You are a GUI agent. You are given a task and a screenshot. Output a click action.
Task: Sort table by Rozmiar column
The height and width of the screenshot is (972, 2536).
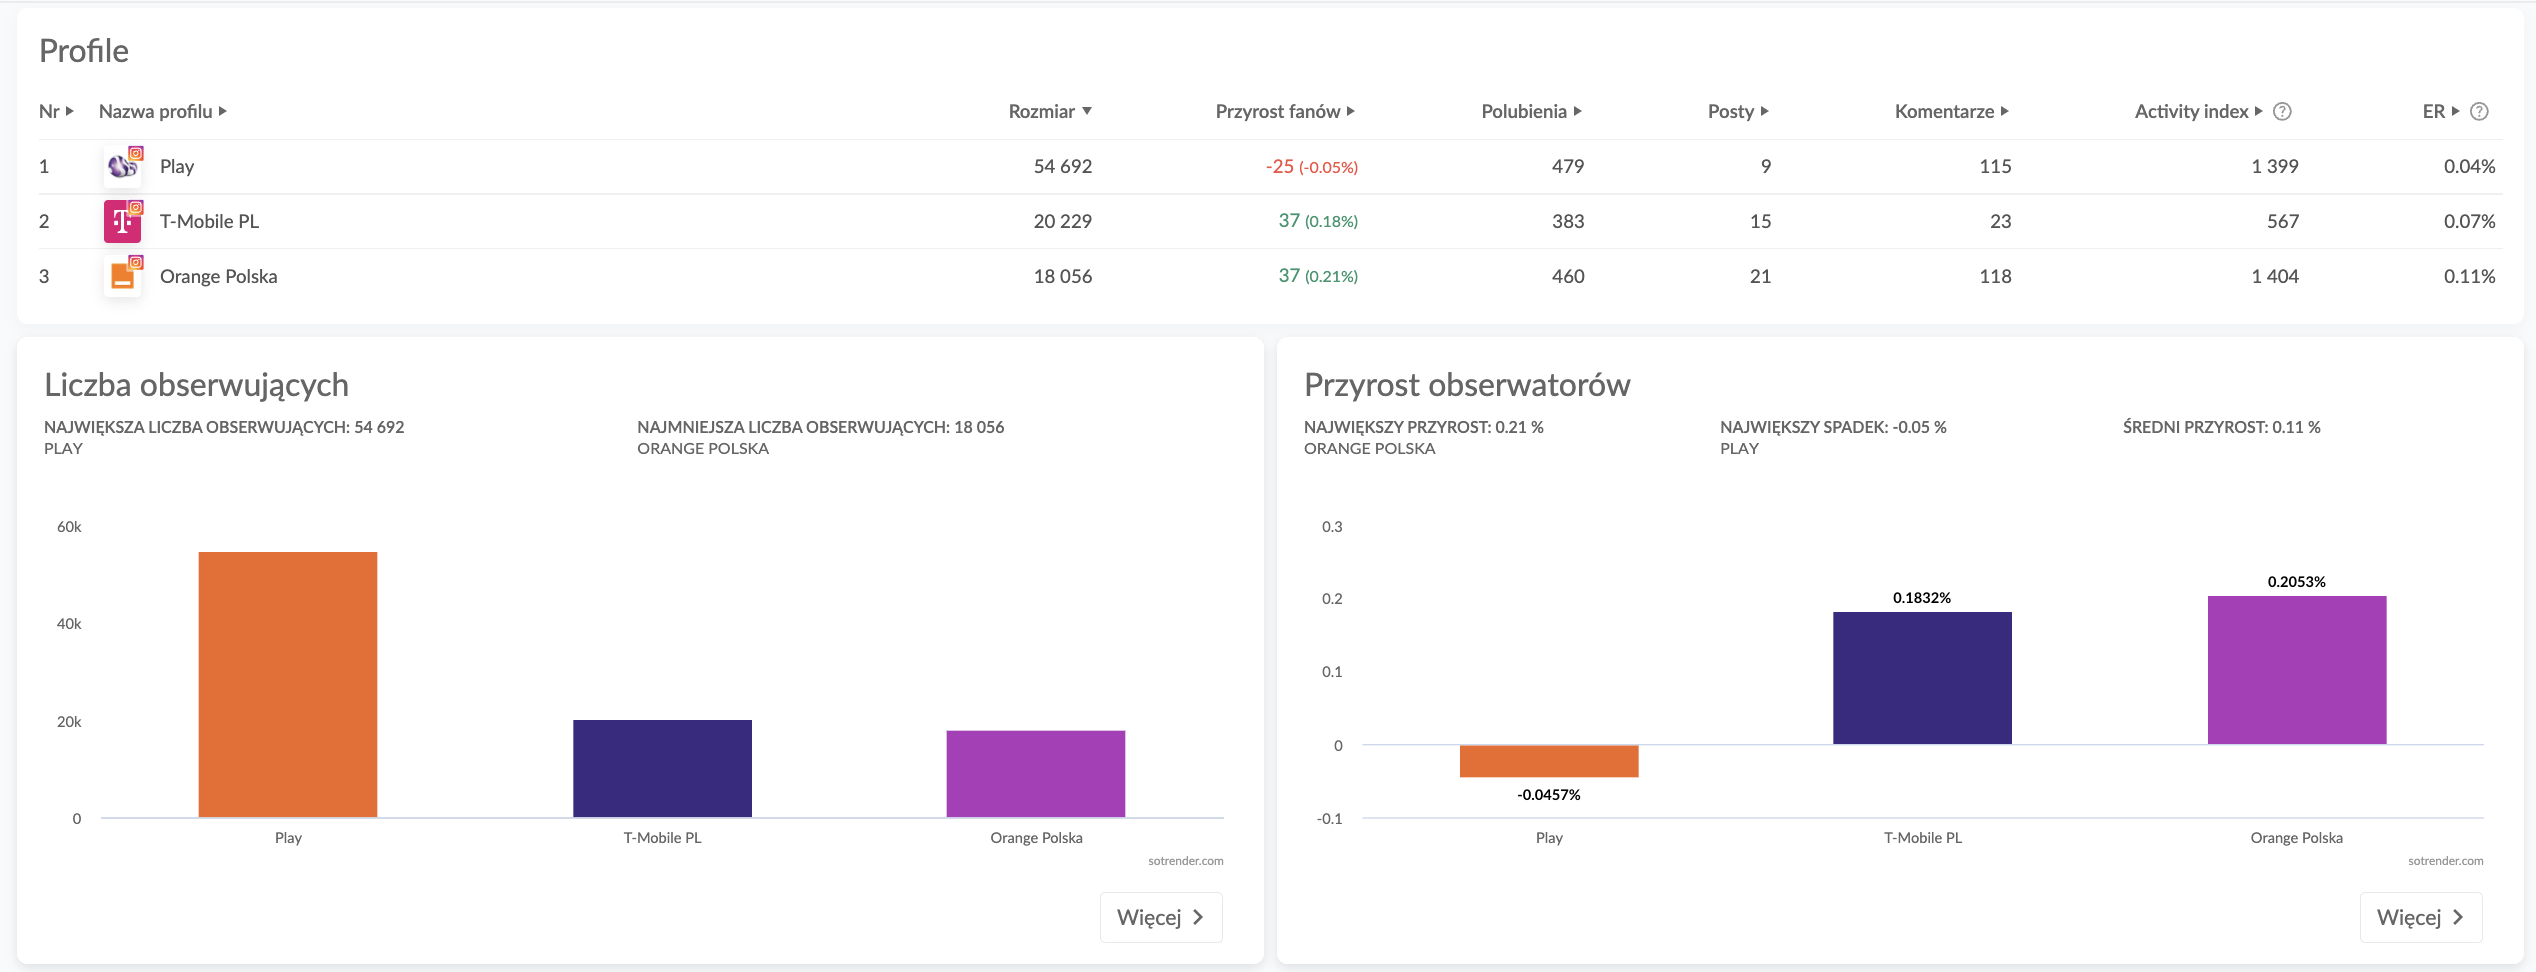pos(1049,112)
